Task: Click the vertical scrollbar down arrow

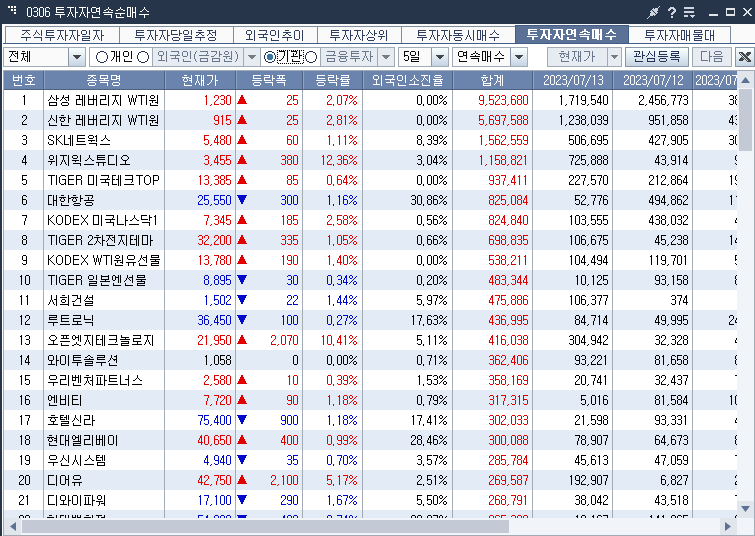Action: pos(745,509)
